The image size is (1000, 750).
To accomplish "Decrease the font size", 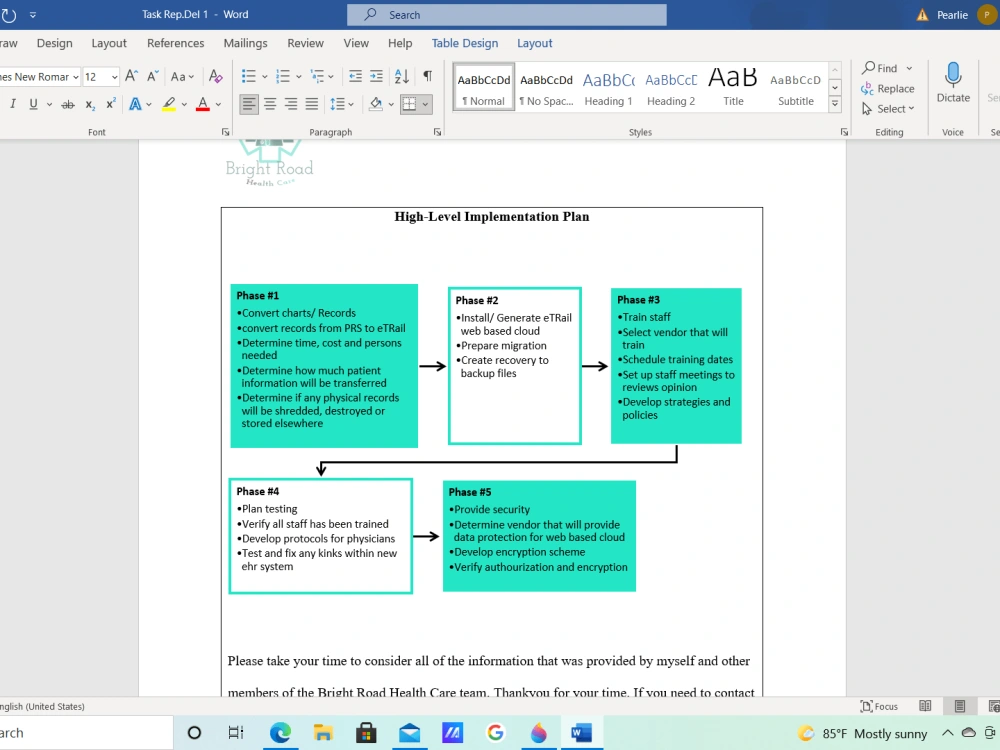I will click(152, 77).
